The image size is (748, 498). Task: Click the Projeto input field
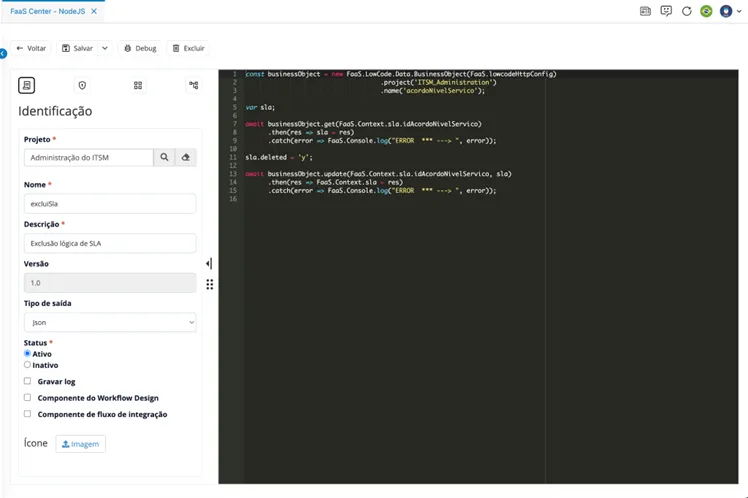pyautogui.click(x=89, y=157)
